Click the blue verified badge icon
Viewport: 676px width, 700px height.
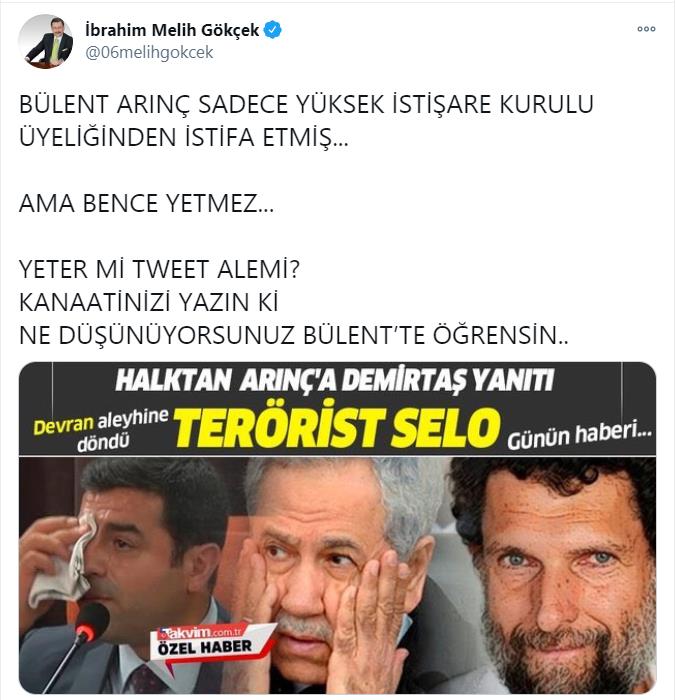(x=273, y=30)
